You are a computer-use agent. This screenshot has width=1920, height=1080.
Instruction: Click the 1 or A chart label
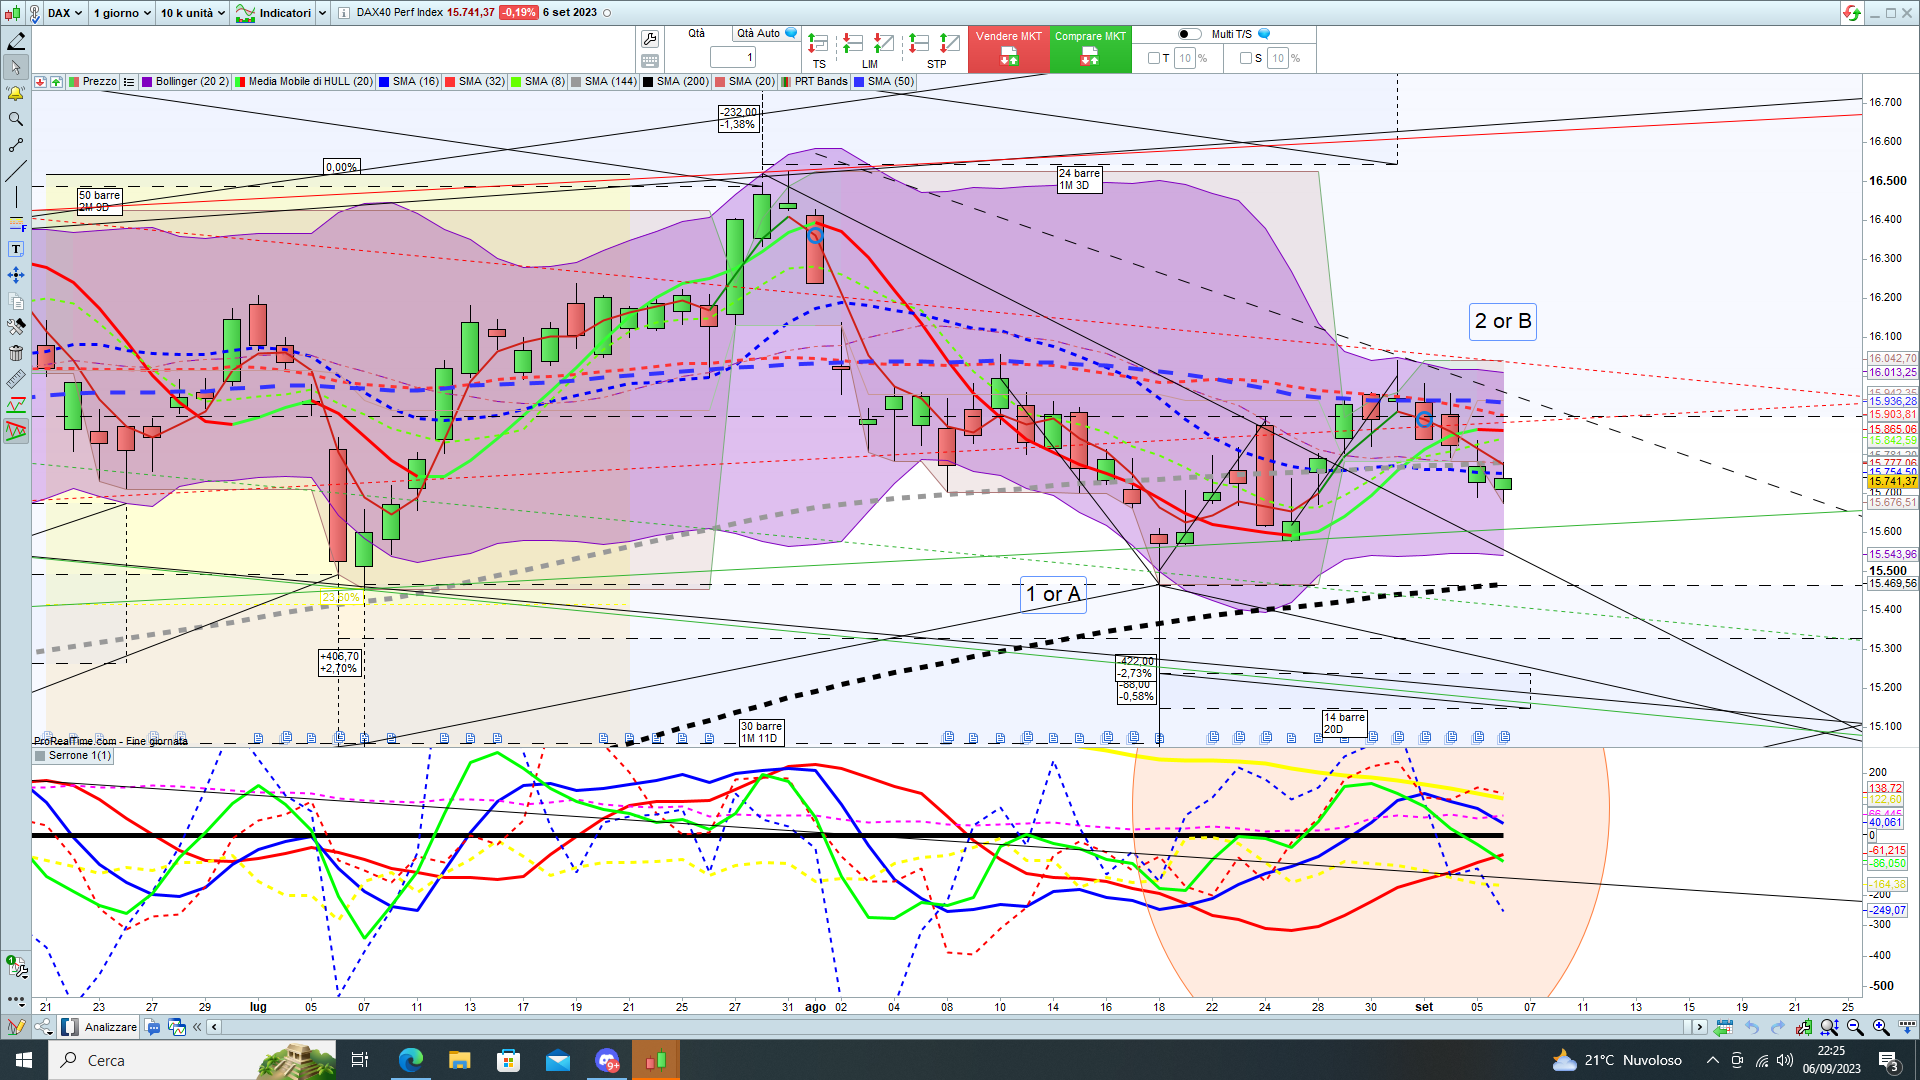point(1053,595)
